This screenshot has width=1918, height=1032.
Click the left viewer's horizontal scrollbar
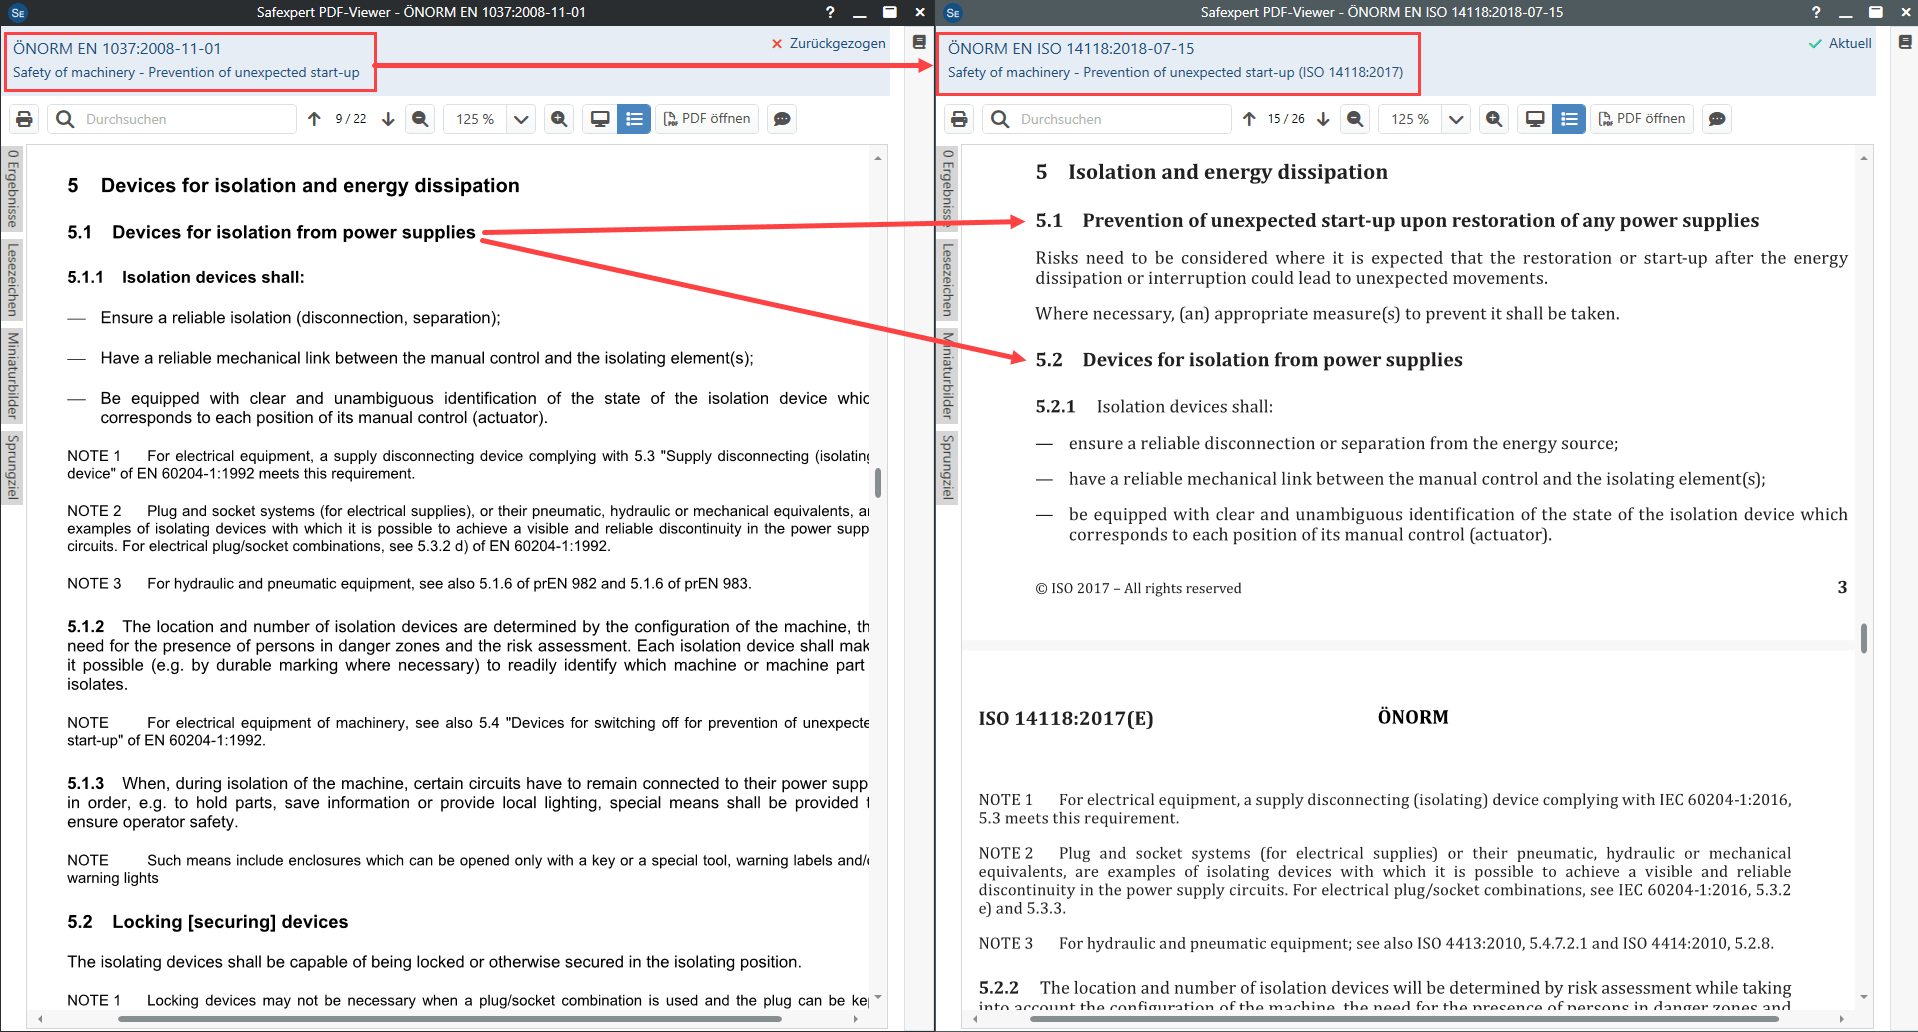click(450, 1019)
